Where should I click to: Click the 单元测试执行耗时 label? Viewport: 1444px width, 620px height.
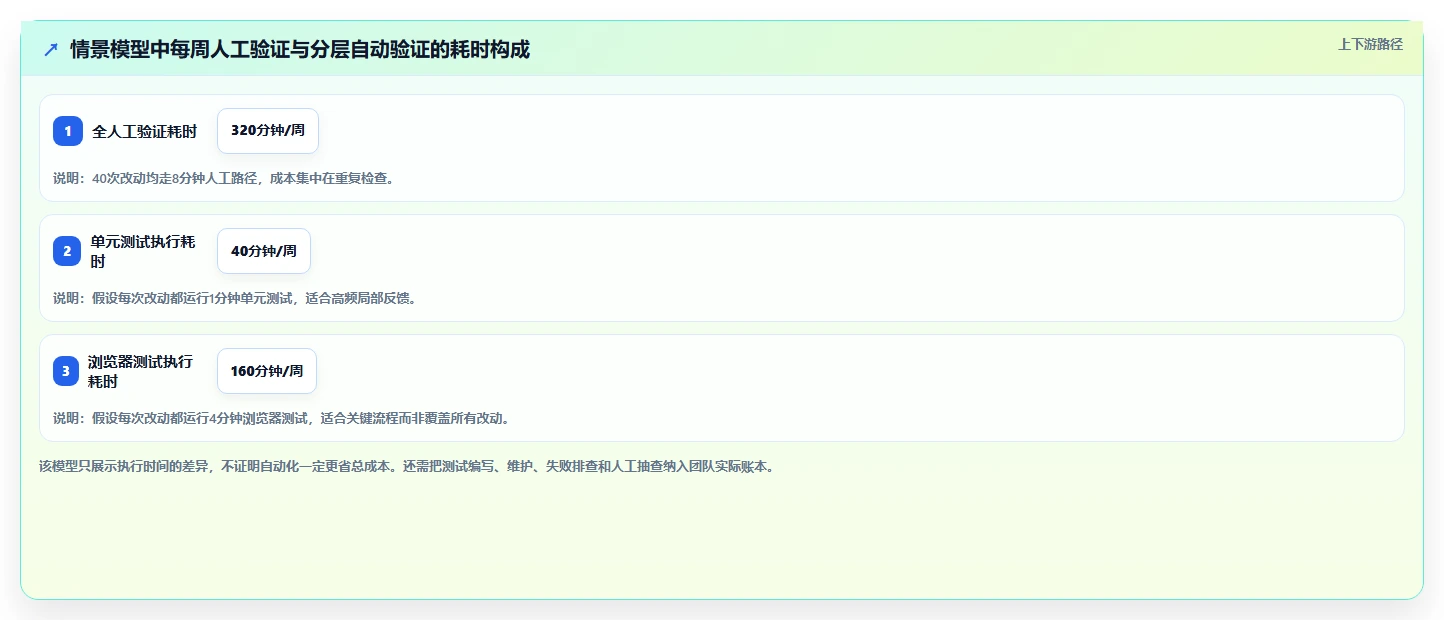143,251
